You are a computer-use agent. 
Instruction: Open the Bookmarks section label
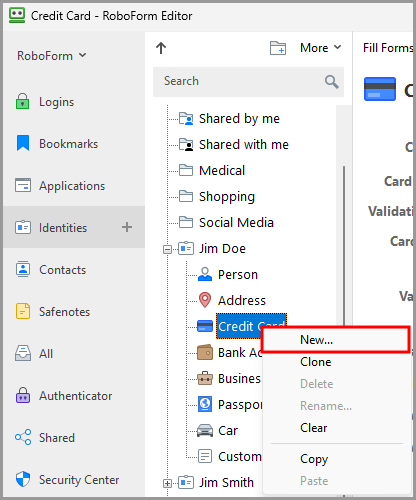coord(68,144)
